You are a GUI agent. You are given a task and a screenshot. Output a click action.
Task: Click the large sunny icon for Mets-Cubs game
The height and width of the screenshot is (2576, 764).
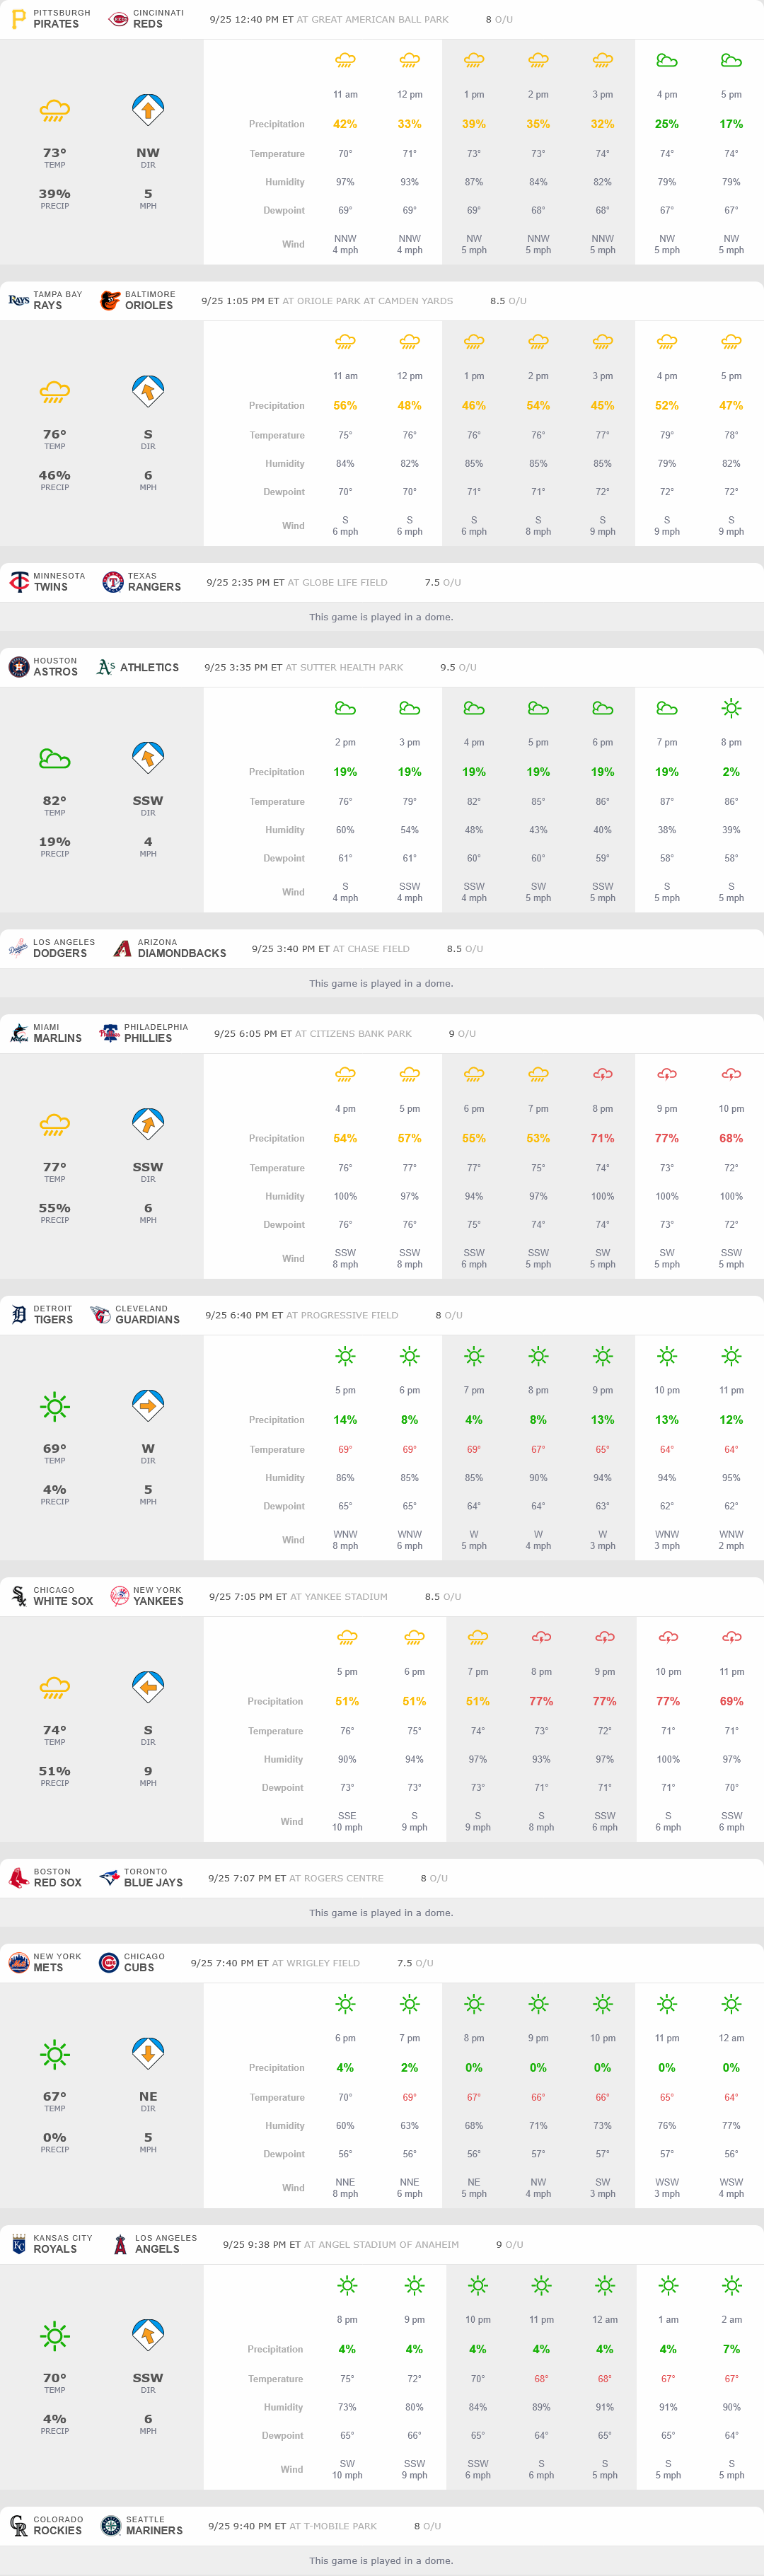click(55, 2055)
